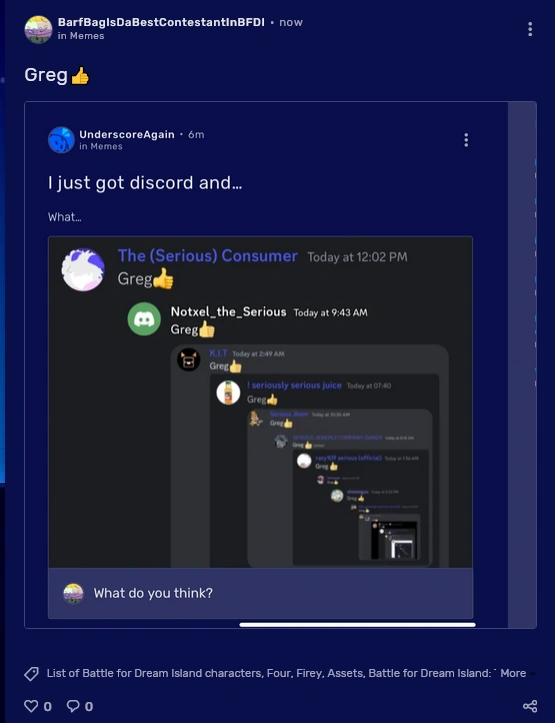The height and width of the screenshot is (723, 555).
Task: Open the Memes category under the quoted post
Action: (106, 146)
